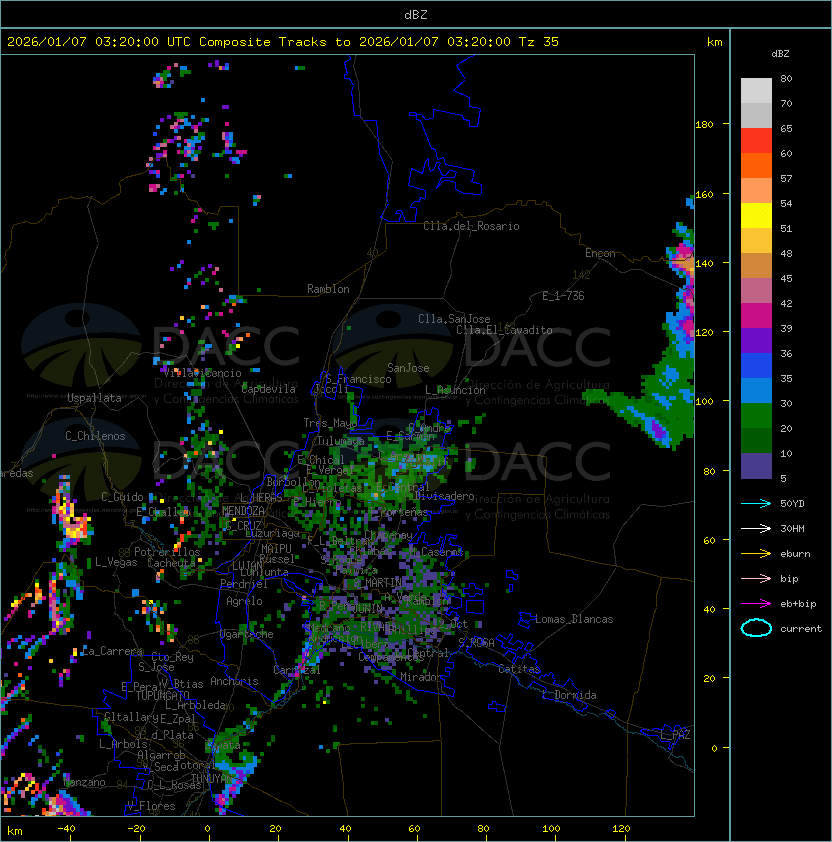This screenshot has height=842, width=832.
Task: Click the yellow 54 dBZ color swatch
Action: tap(756, 215)
